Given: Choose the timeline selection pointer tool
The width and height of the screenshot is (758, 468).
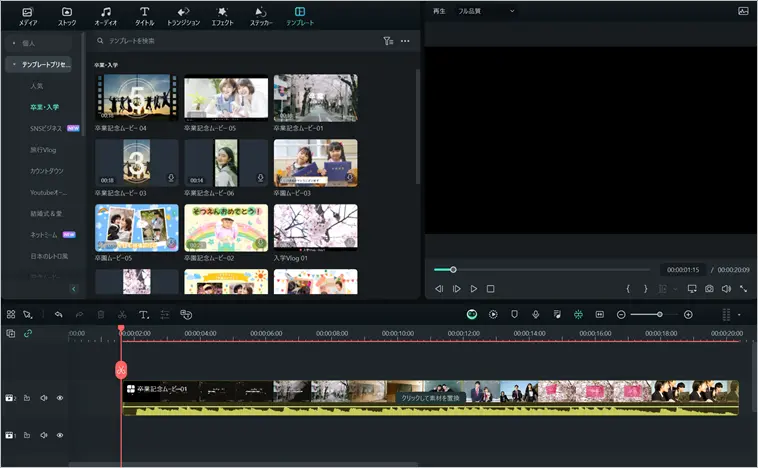Looking at the screenshot, I should point(28,315).
